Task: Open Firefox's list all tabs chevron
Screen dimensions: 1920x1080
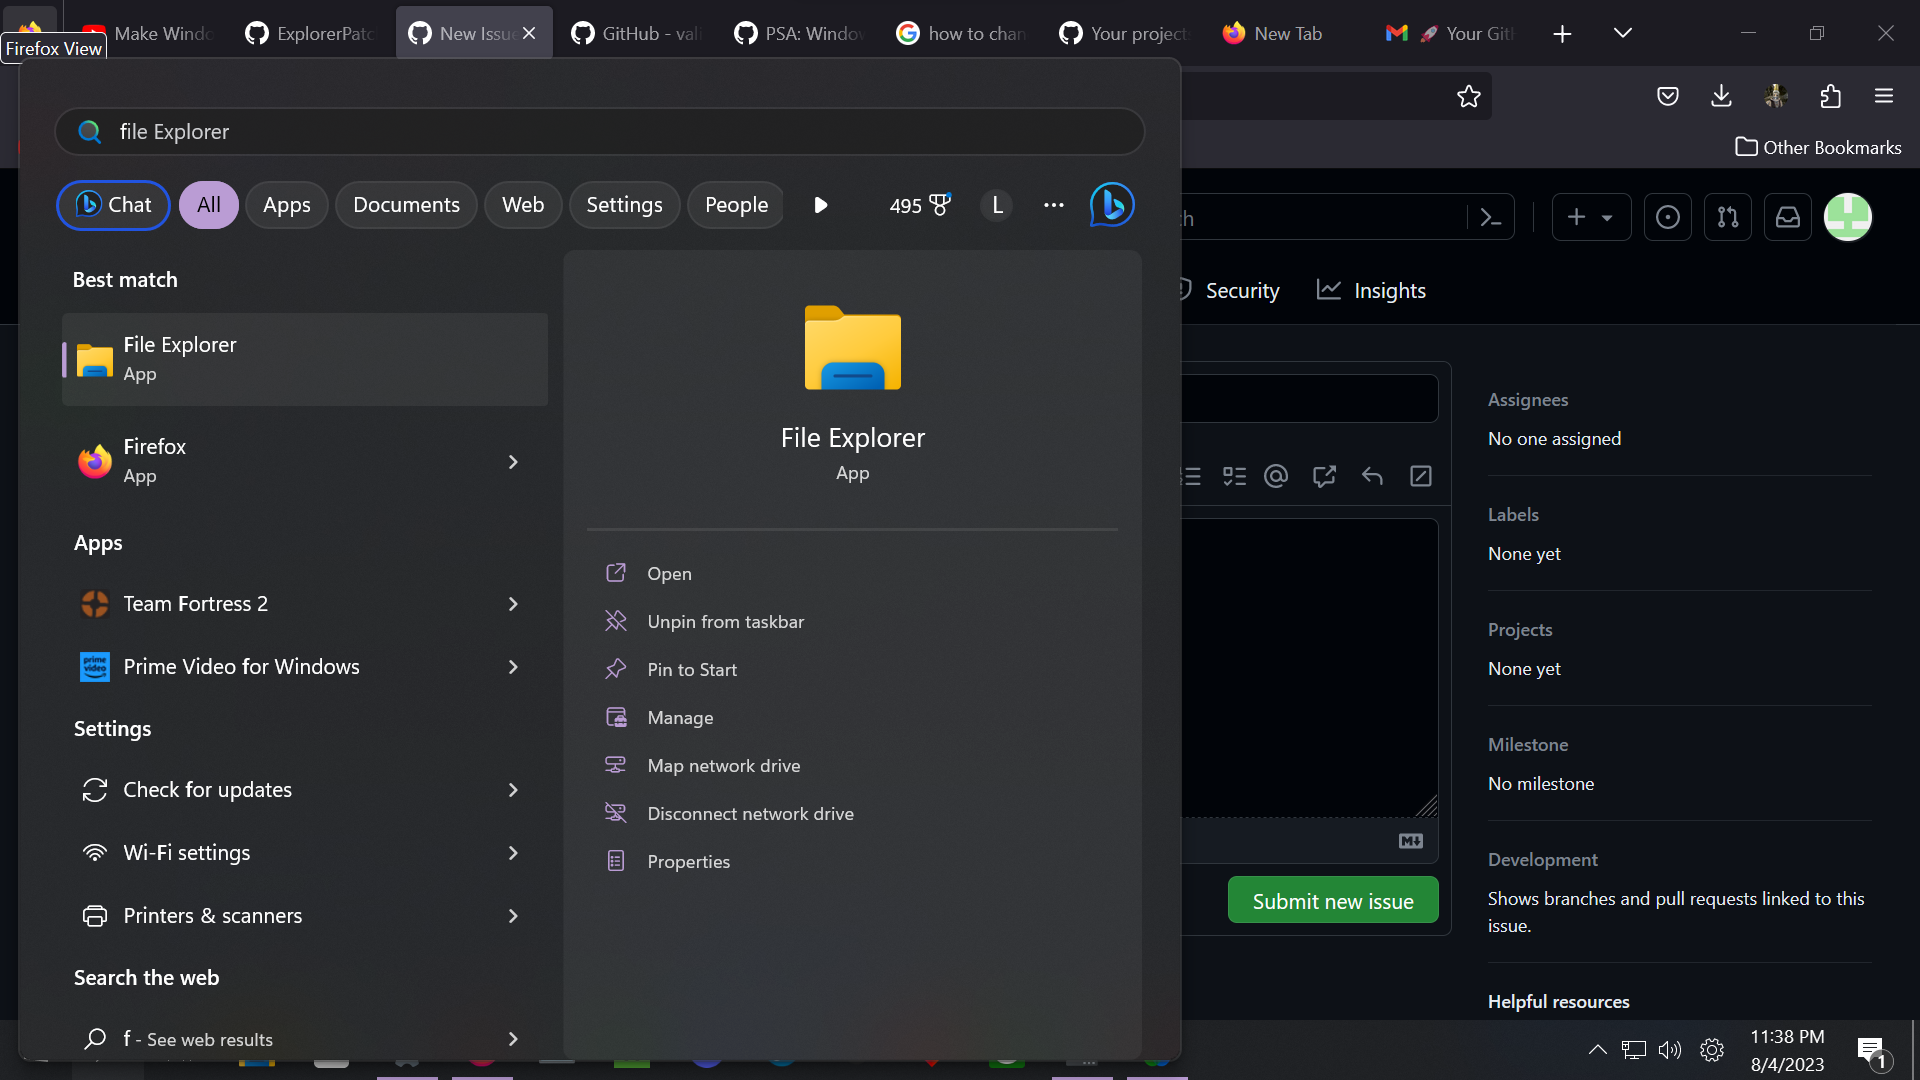Action: point(1622,32)
